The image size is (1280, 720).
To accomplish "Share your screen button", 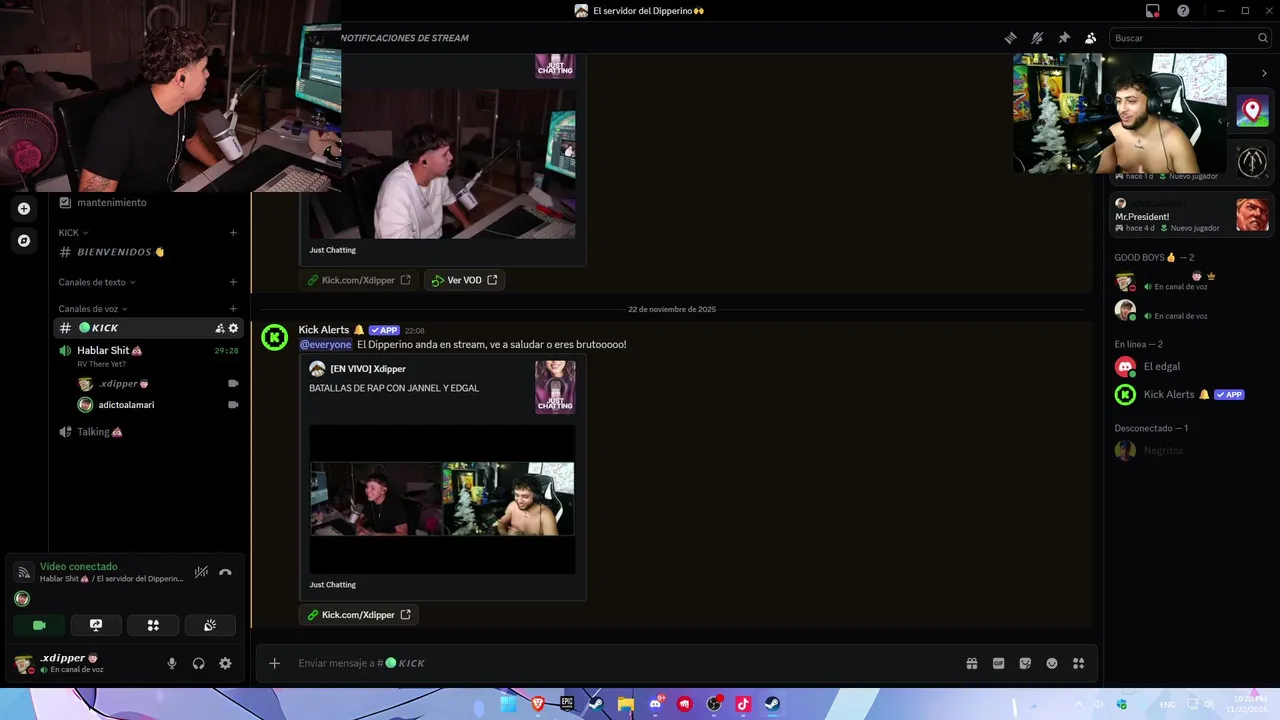I will click(96, 625).
